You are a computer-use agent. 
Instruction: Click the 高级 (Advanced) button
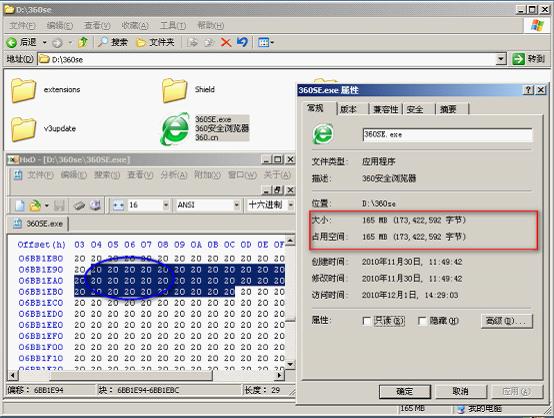click(x=507, y=321)
